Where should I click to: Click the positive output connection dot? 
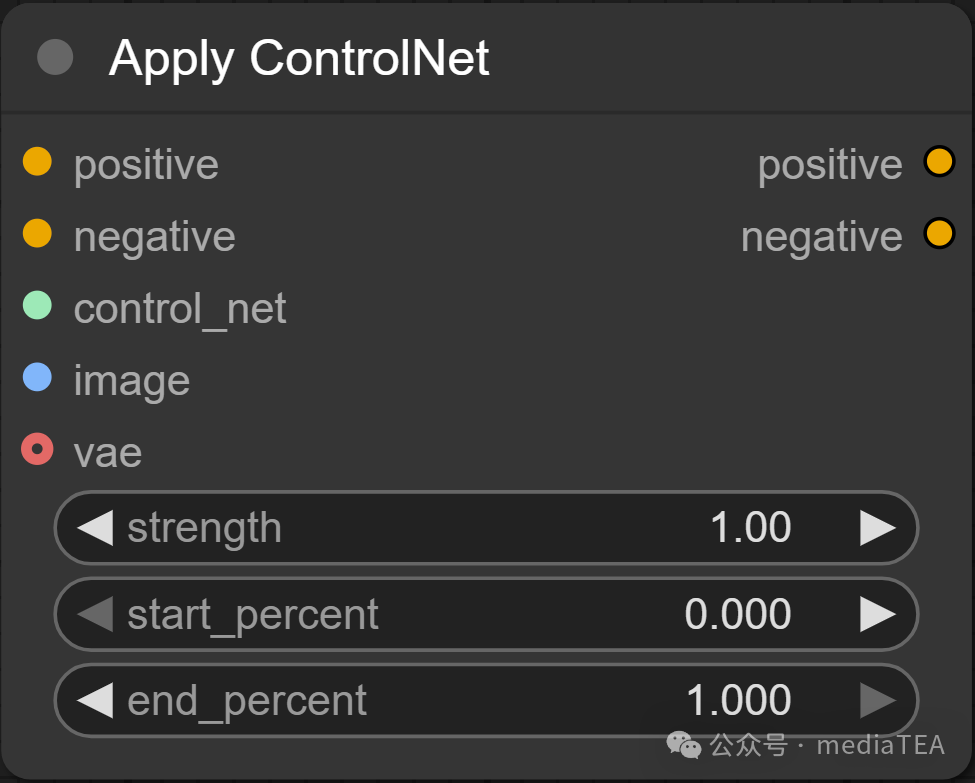[x=938, y=161]
